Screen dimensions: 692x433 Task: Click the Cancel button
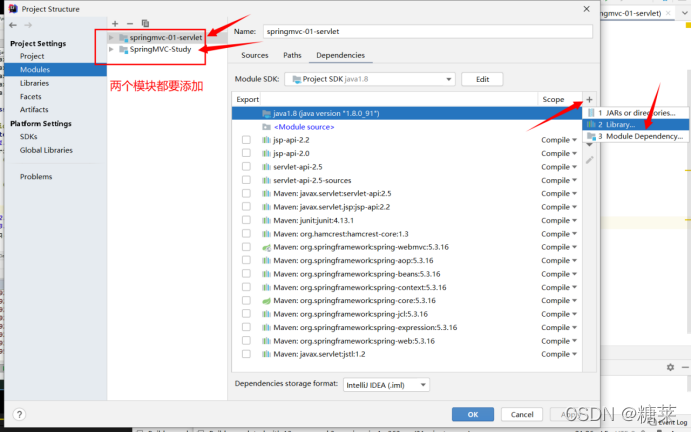pos(522,414)
